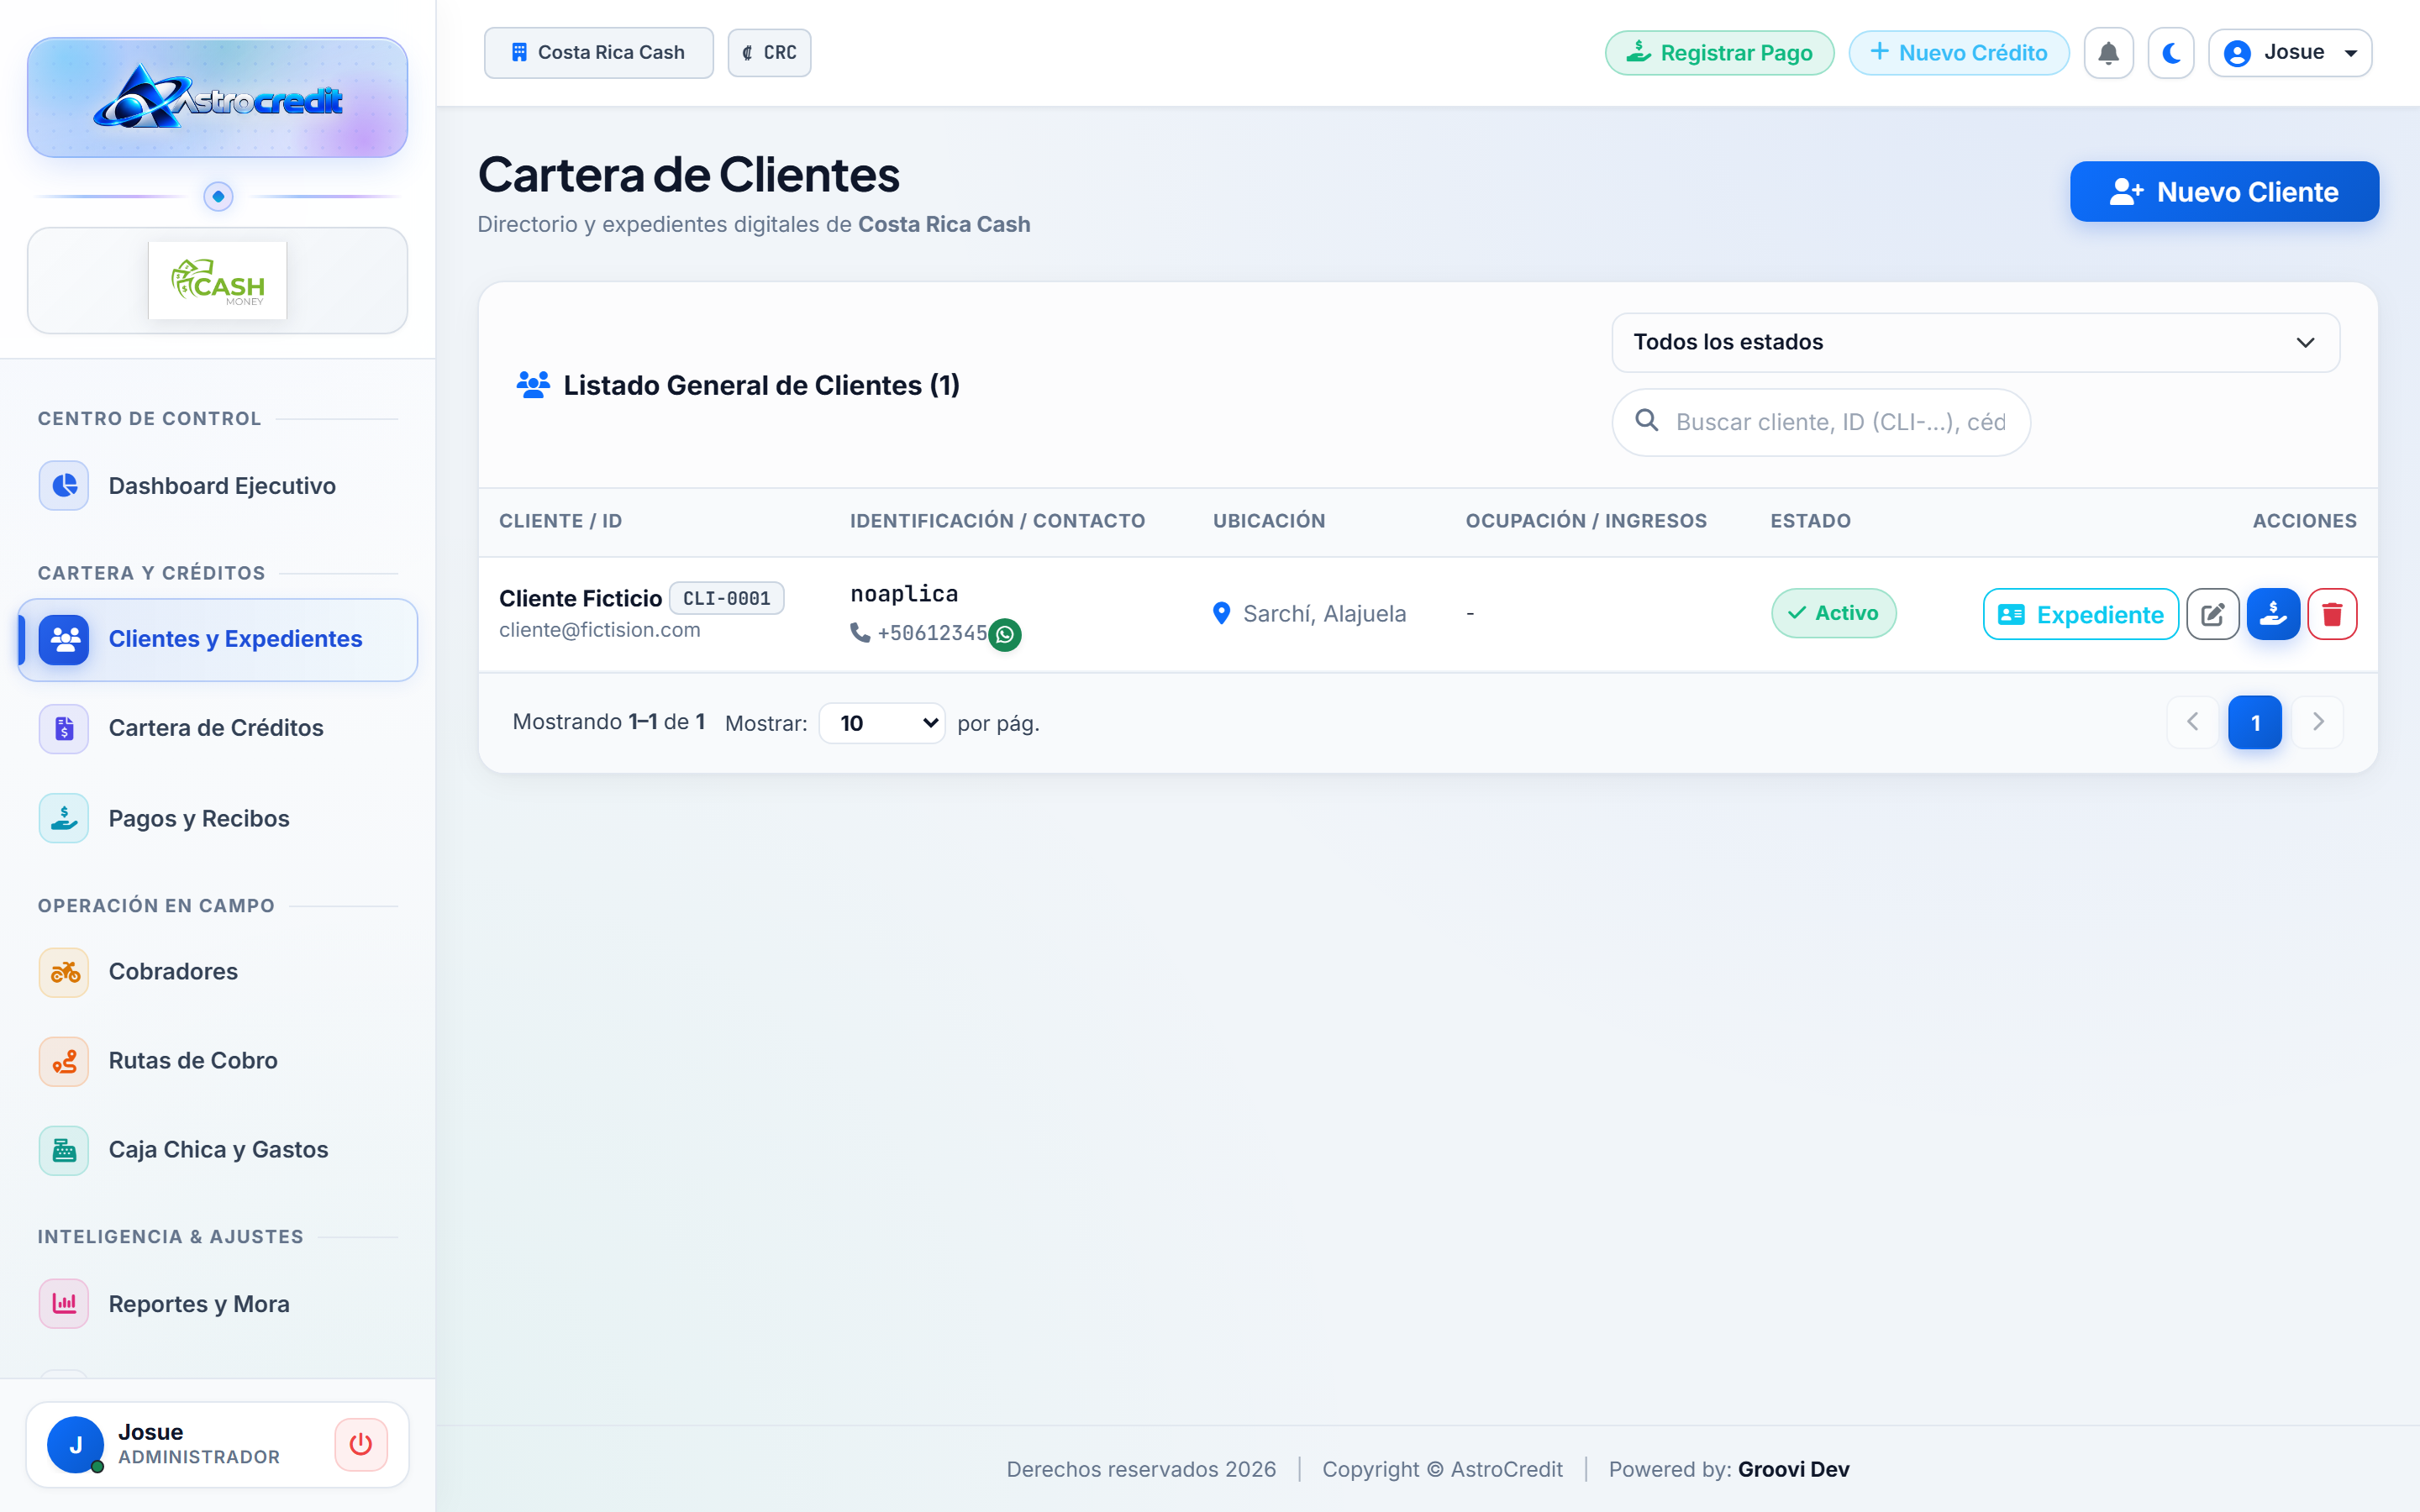Edit Cliente Ficticio with pencil icon
Image resolution: width=2420 pixels, height=1512 pixels.
tap(2212, 614)
